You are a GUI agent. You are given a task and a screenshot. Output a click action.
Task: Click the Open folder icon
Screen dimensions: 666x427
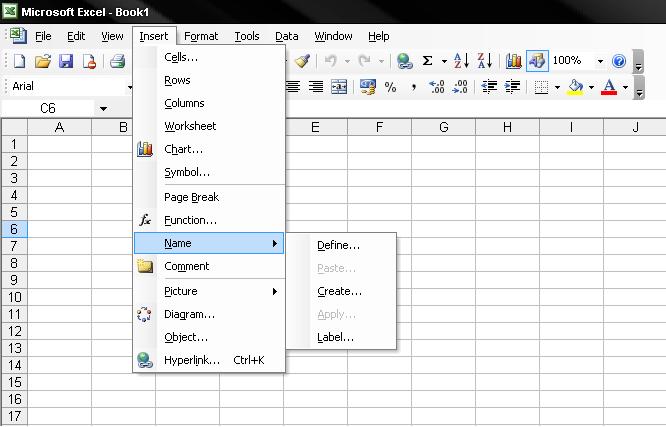[x=42, y=61]
